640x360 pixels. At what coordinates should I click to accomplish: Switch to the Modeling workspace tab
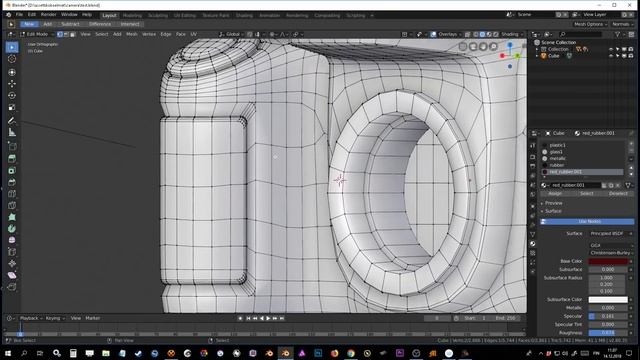point(132,16)
